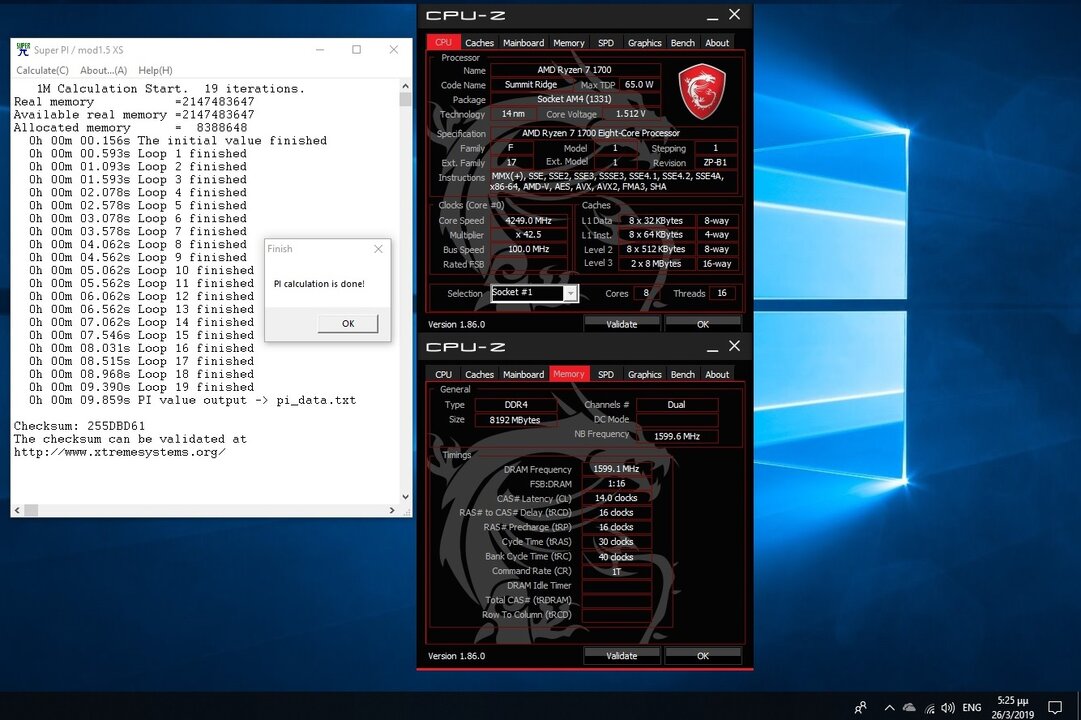Screen dimensions: 1081x720
Task: Open the Wi-Fi network tray icon
Action: [930, 708]
